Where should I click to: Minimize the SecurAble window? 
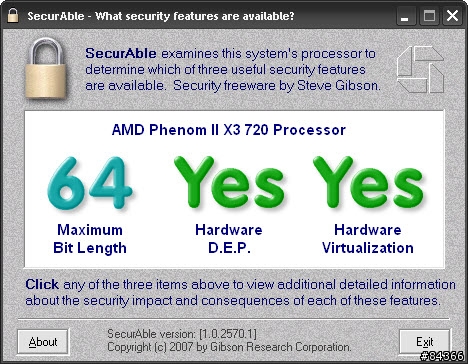tap(406, 16)
